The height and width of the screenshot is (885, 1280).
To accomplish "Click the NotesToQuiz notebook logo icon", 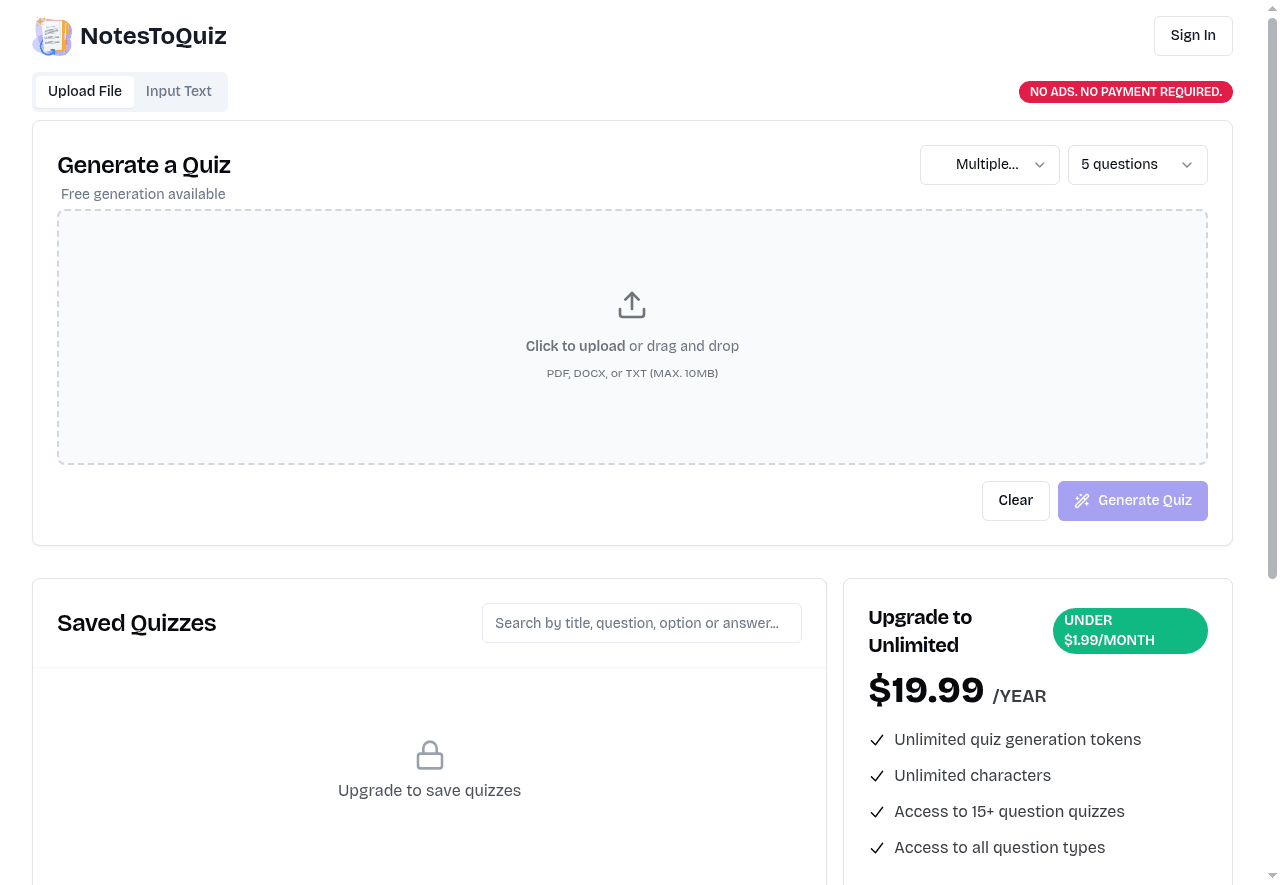I will (52, 37).
